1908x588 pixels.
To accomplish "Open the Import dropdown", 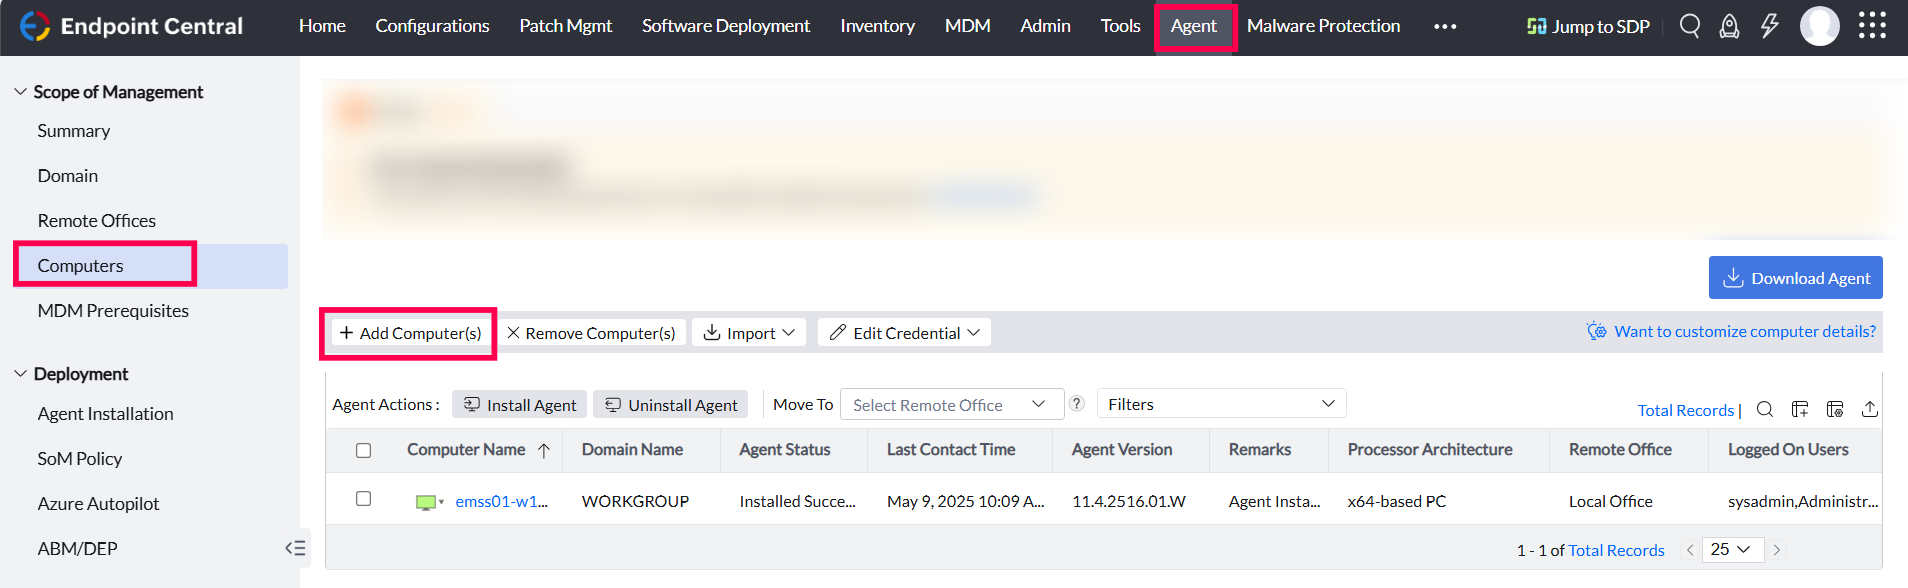I will point(749,333).
